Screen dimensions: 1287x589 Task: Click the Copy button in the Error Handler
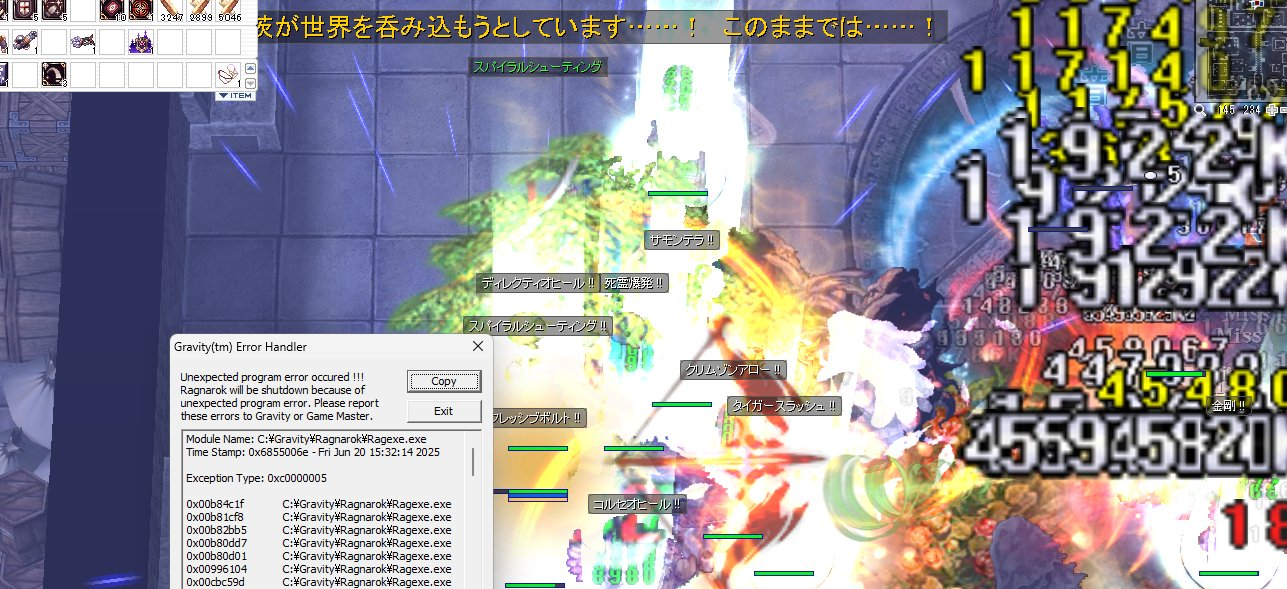[x=444, y=381]
